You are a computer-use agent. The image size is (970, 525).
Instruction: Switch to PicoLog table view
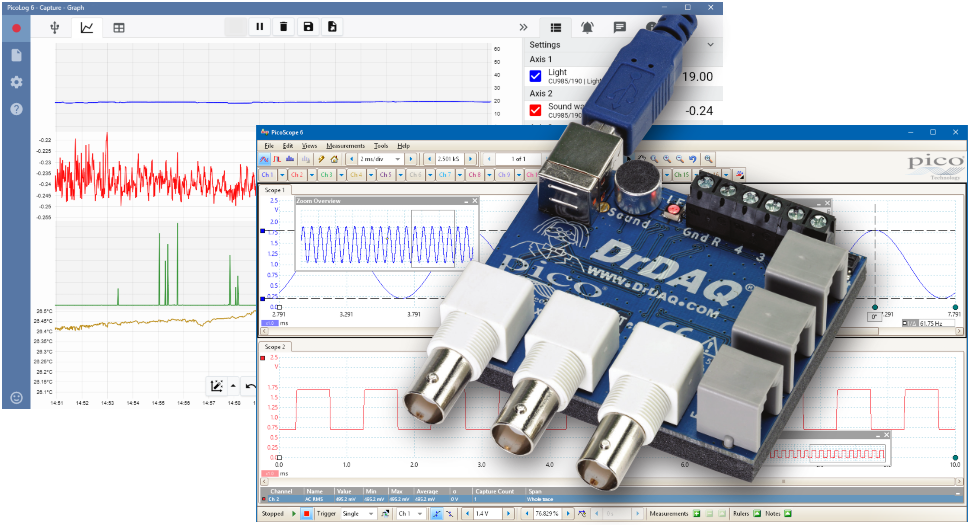(119, 27)
